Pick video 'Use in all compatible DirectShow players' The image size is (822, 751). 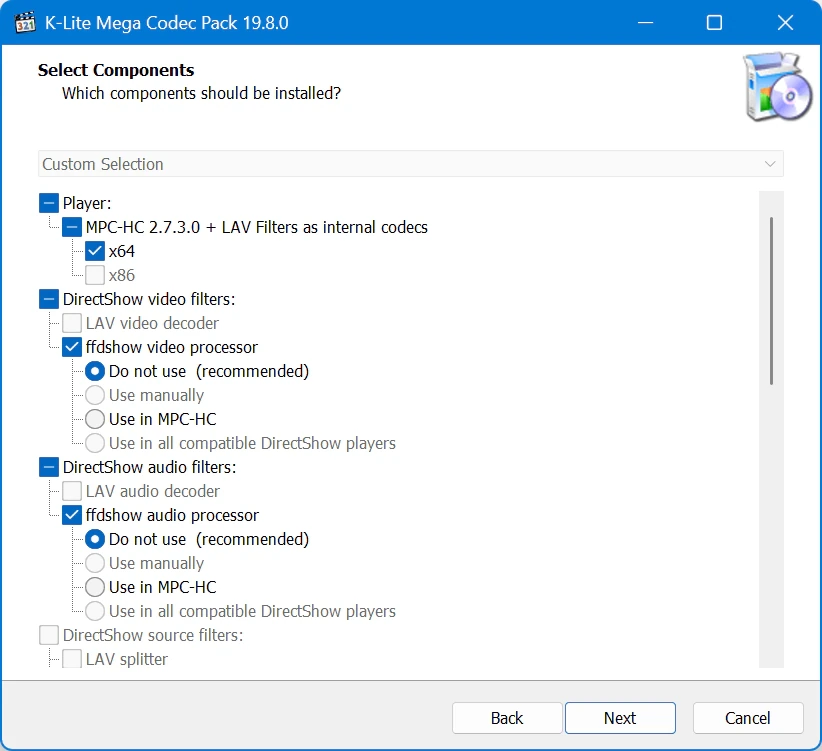pyautogui.click(x=95, y=443)
